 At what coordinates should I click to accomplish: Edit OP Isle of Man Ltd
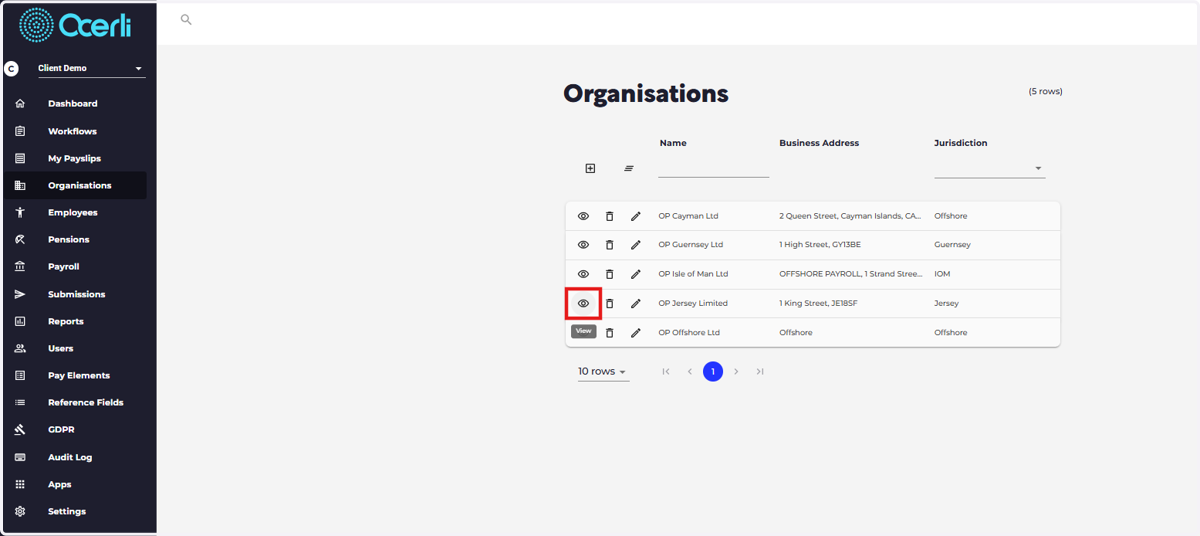[x=635, y=274]
